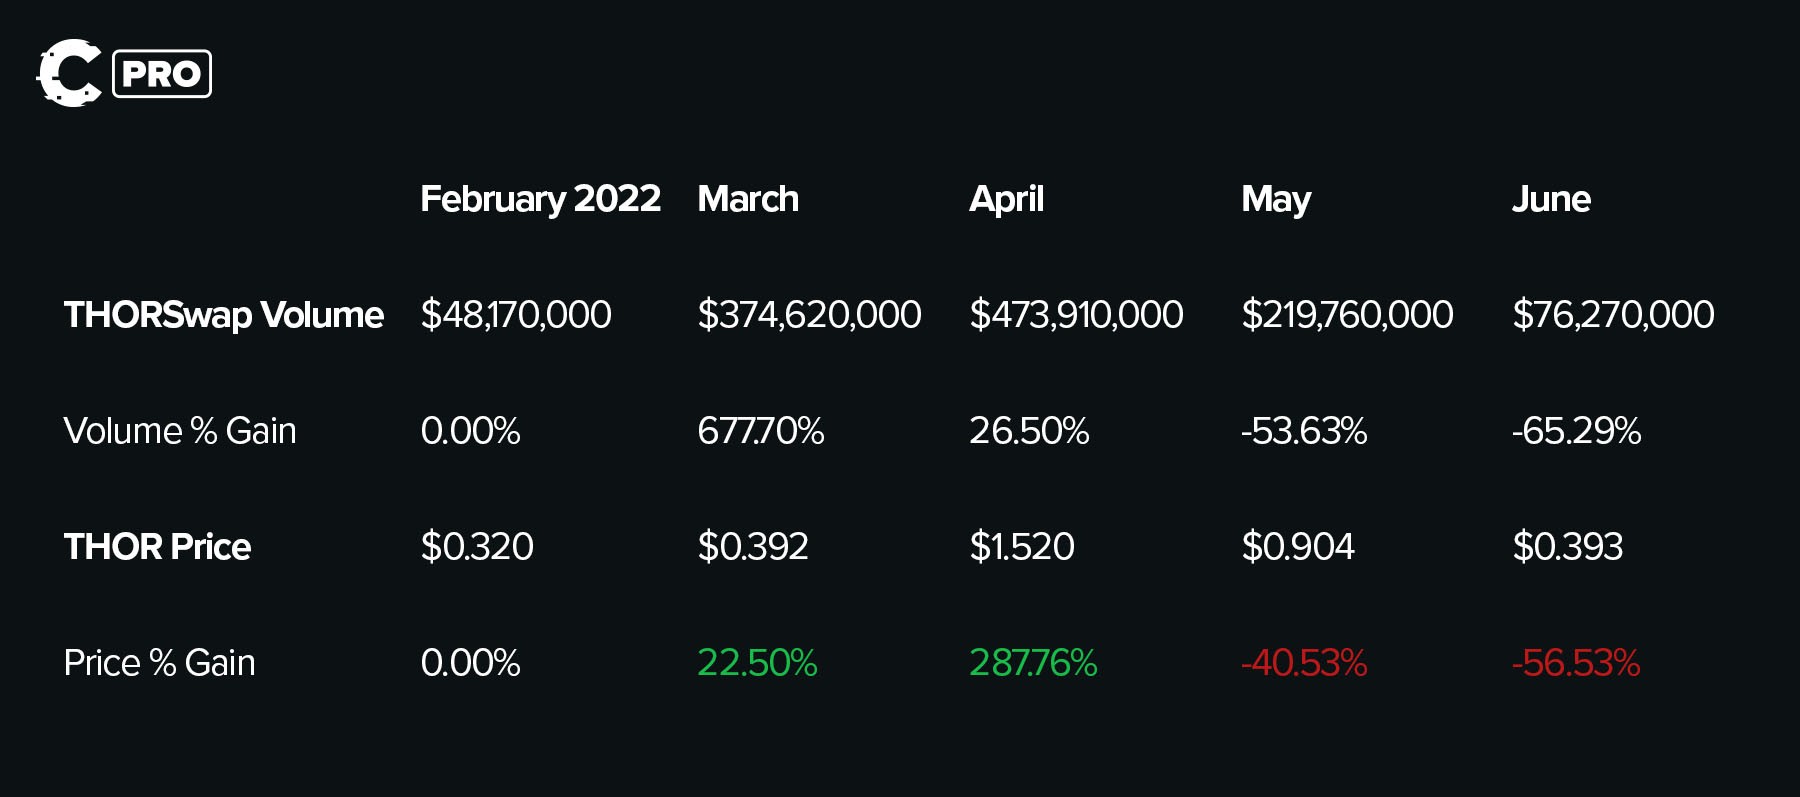Click the 677.70% volume gain value
This screenshot has width=1800, height=797.
(x=761, y=431)
